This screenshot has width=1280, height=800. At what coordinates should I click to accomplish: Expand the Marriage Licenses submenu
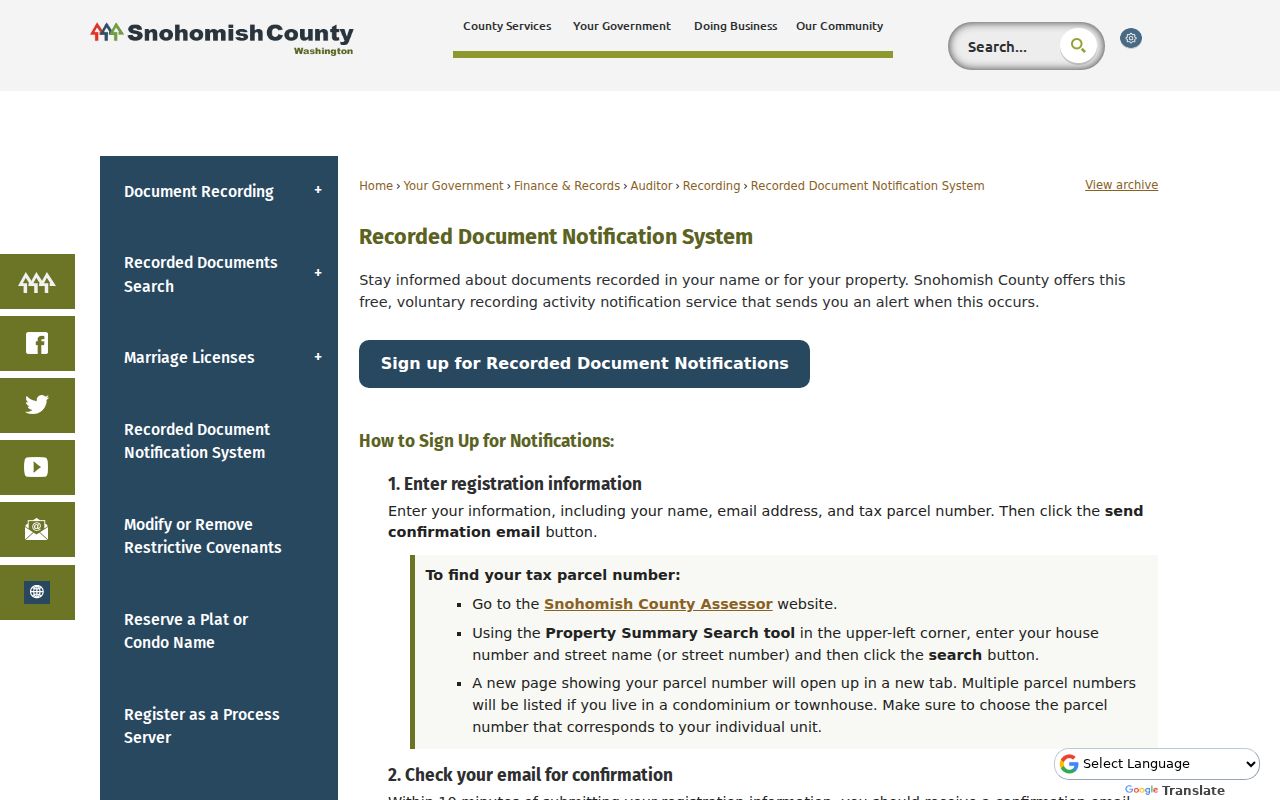pyautogui.click(x=318, y=357)
